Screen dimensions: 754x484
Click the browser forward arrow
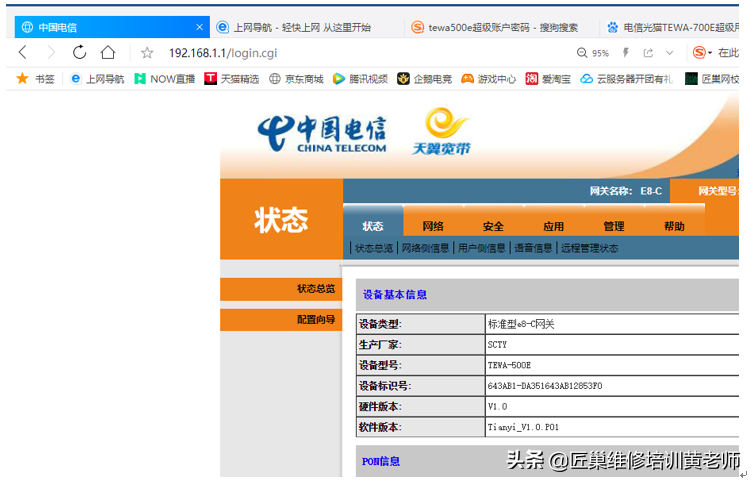[x=51, y=52]
